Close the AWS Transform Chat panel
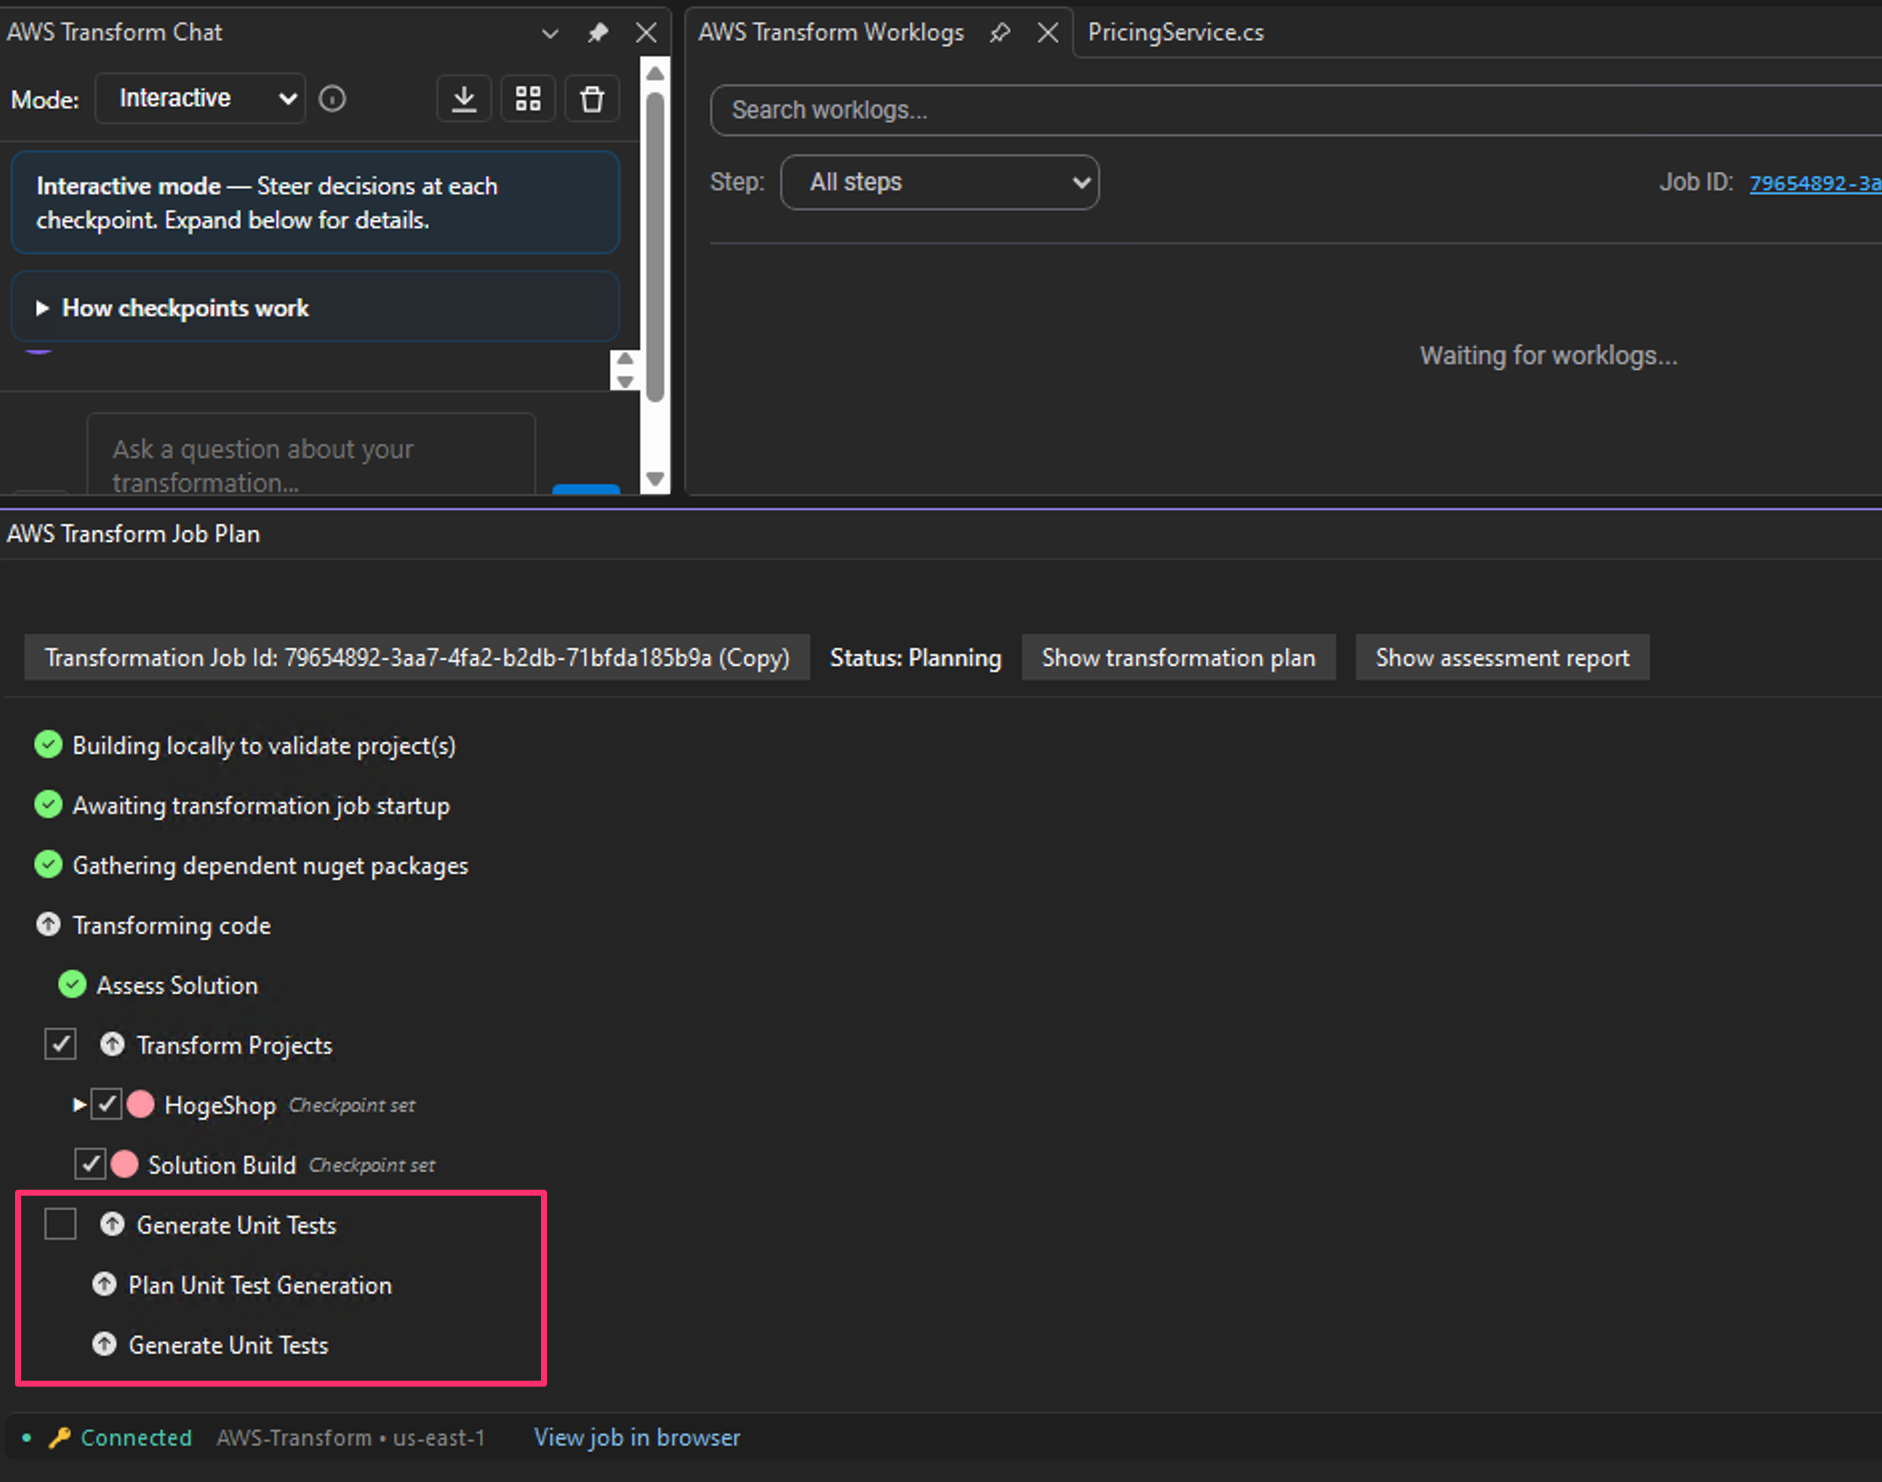The image size is (1882, 1482). click(x=647, y=33)
